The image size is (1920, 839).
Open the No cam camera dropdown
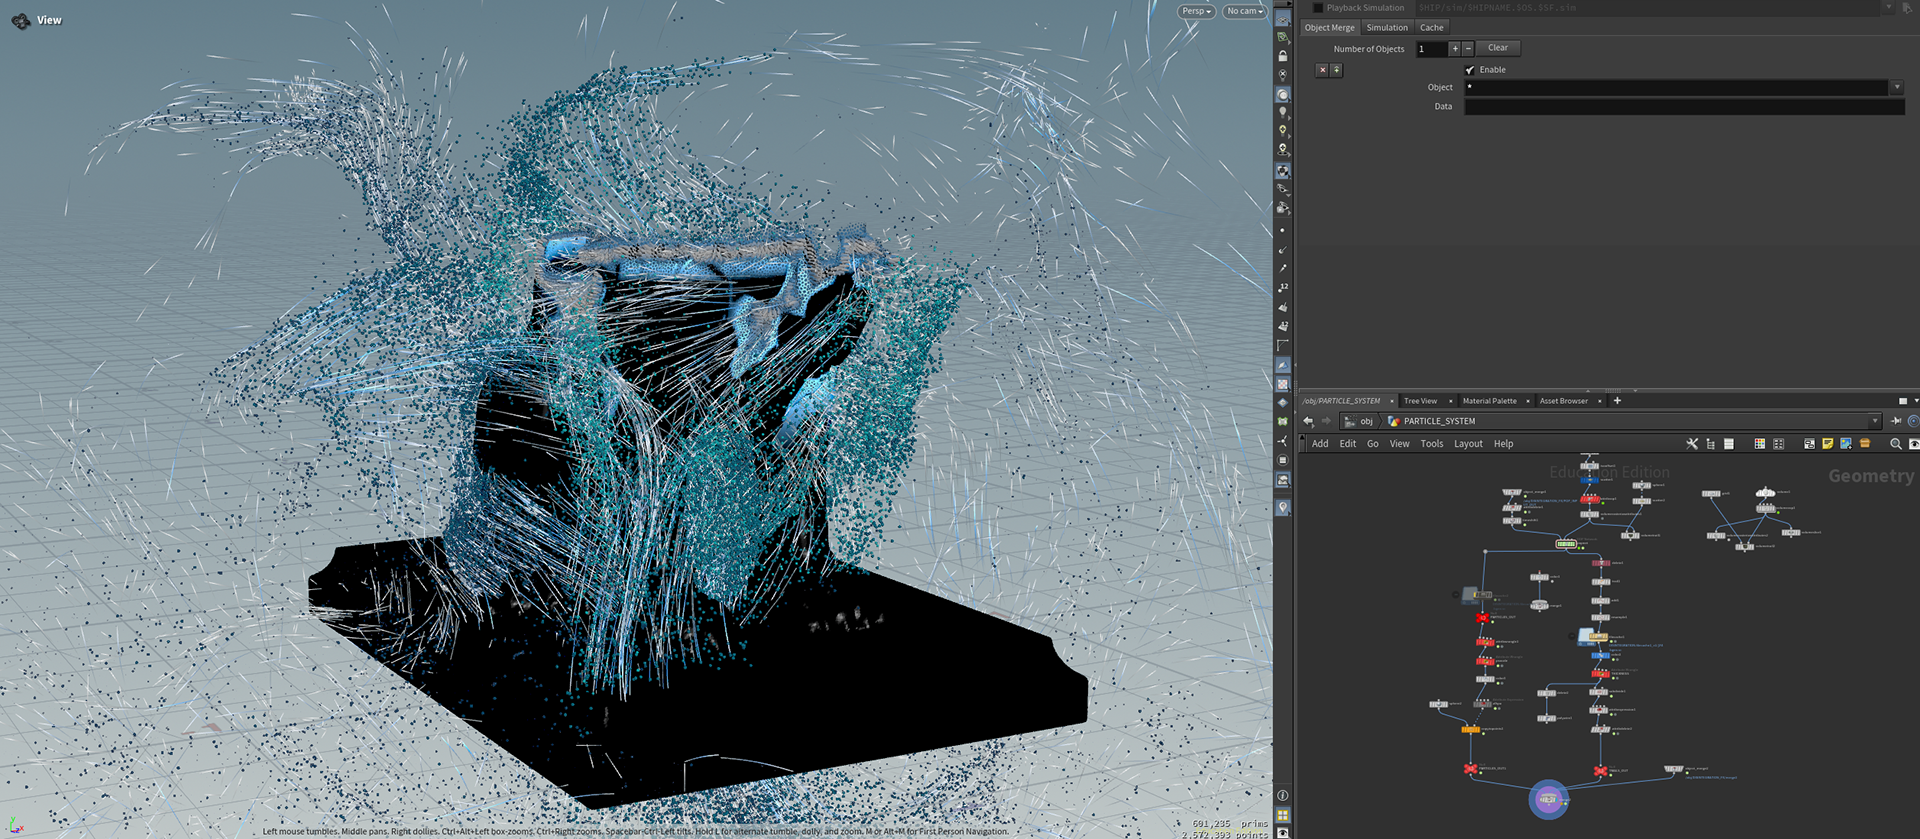coord(1244,11)
